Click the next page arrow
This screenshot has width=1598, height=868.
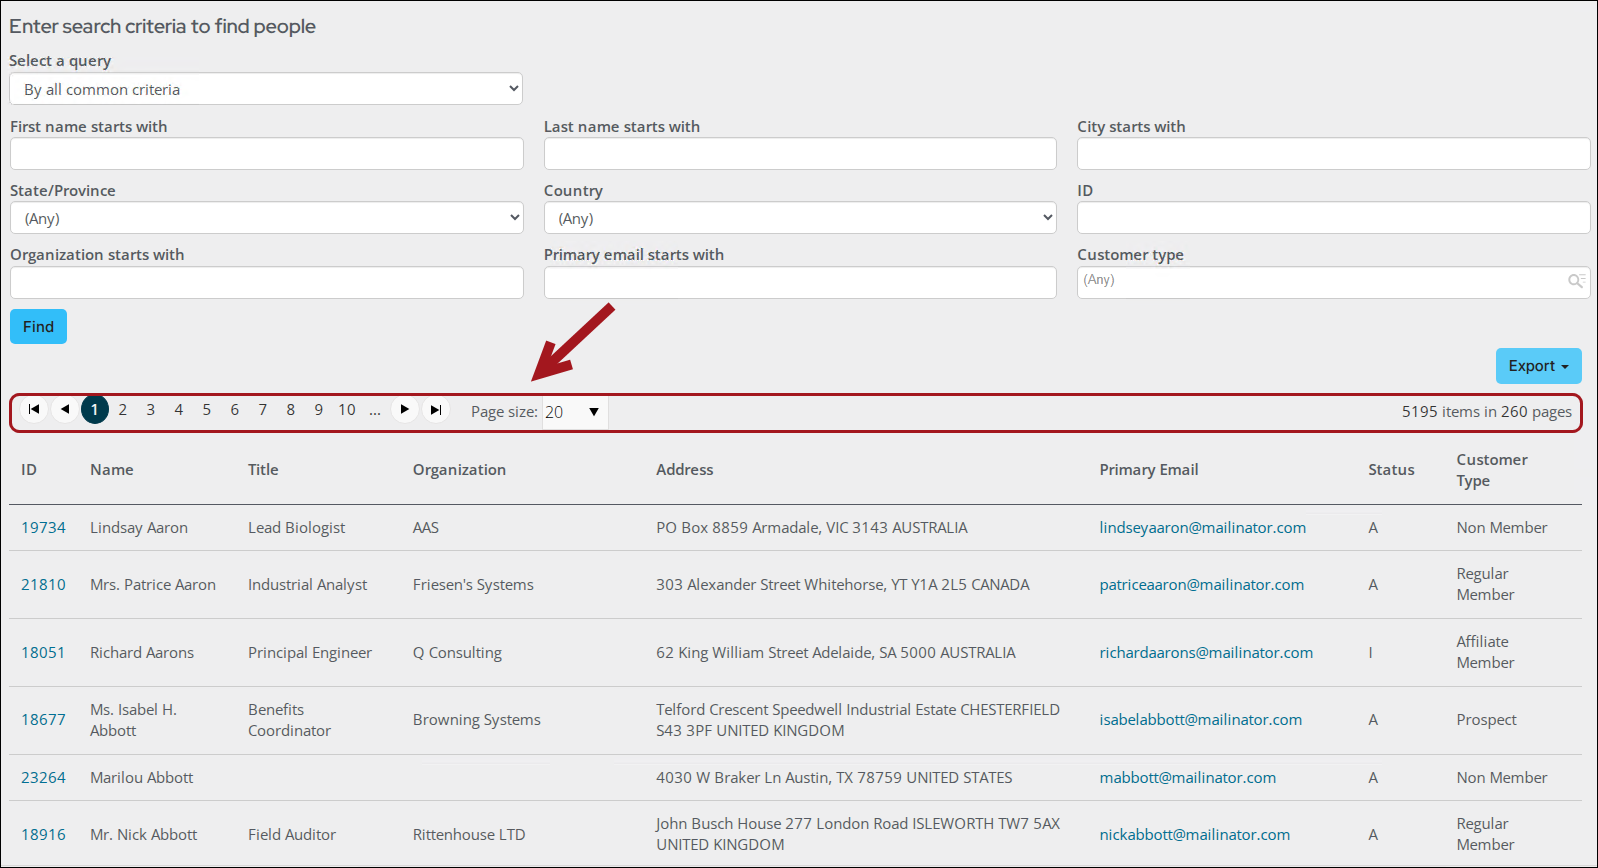(404, 409)
